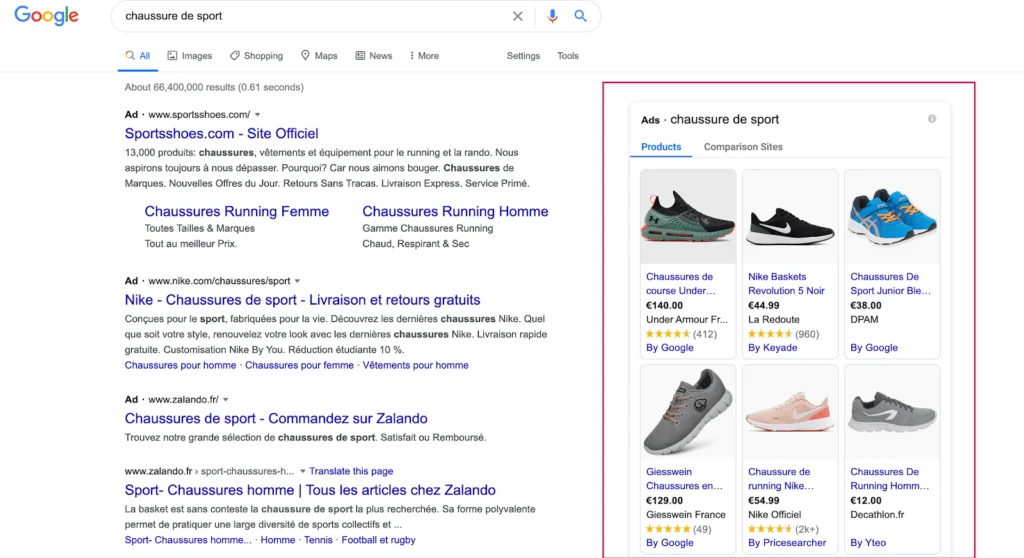Open 'Nike Baskets Revolution 5 Noir' product title
The height and width of the screenshot is (558, 1024).
point(786,284)
